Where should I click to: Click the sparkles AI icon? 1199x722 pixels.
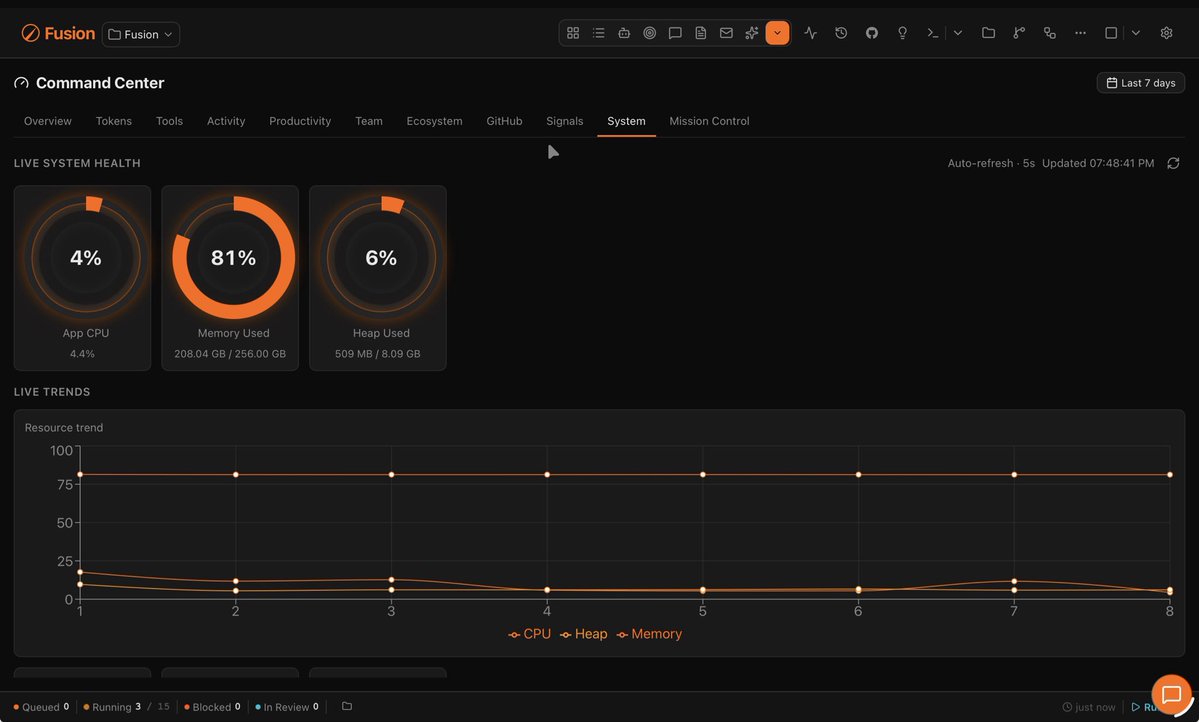click(x=752, y=33)
